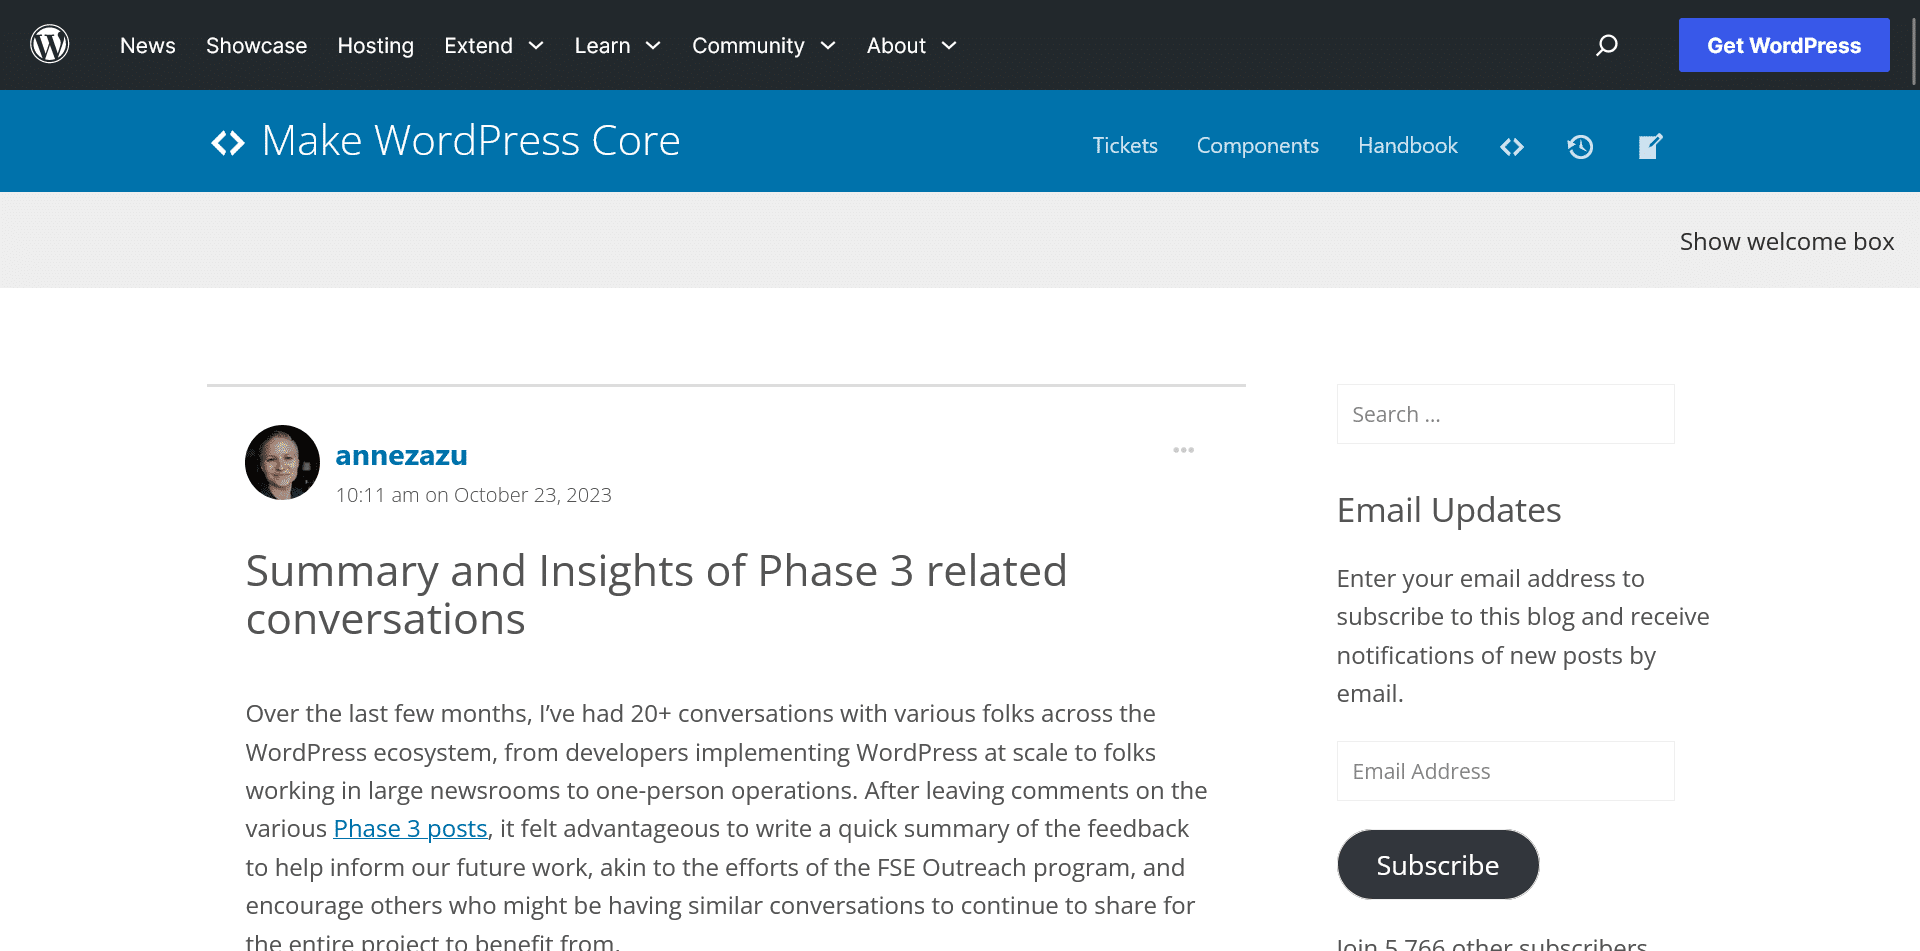Click the sidebar Search field
Image resolution: width=1920 pixels, height=951 pixels.
click(1505, 414)
